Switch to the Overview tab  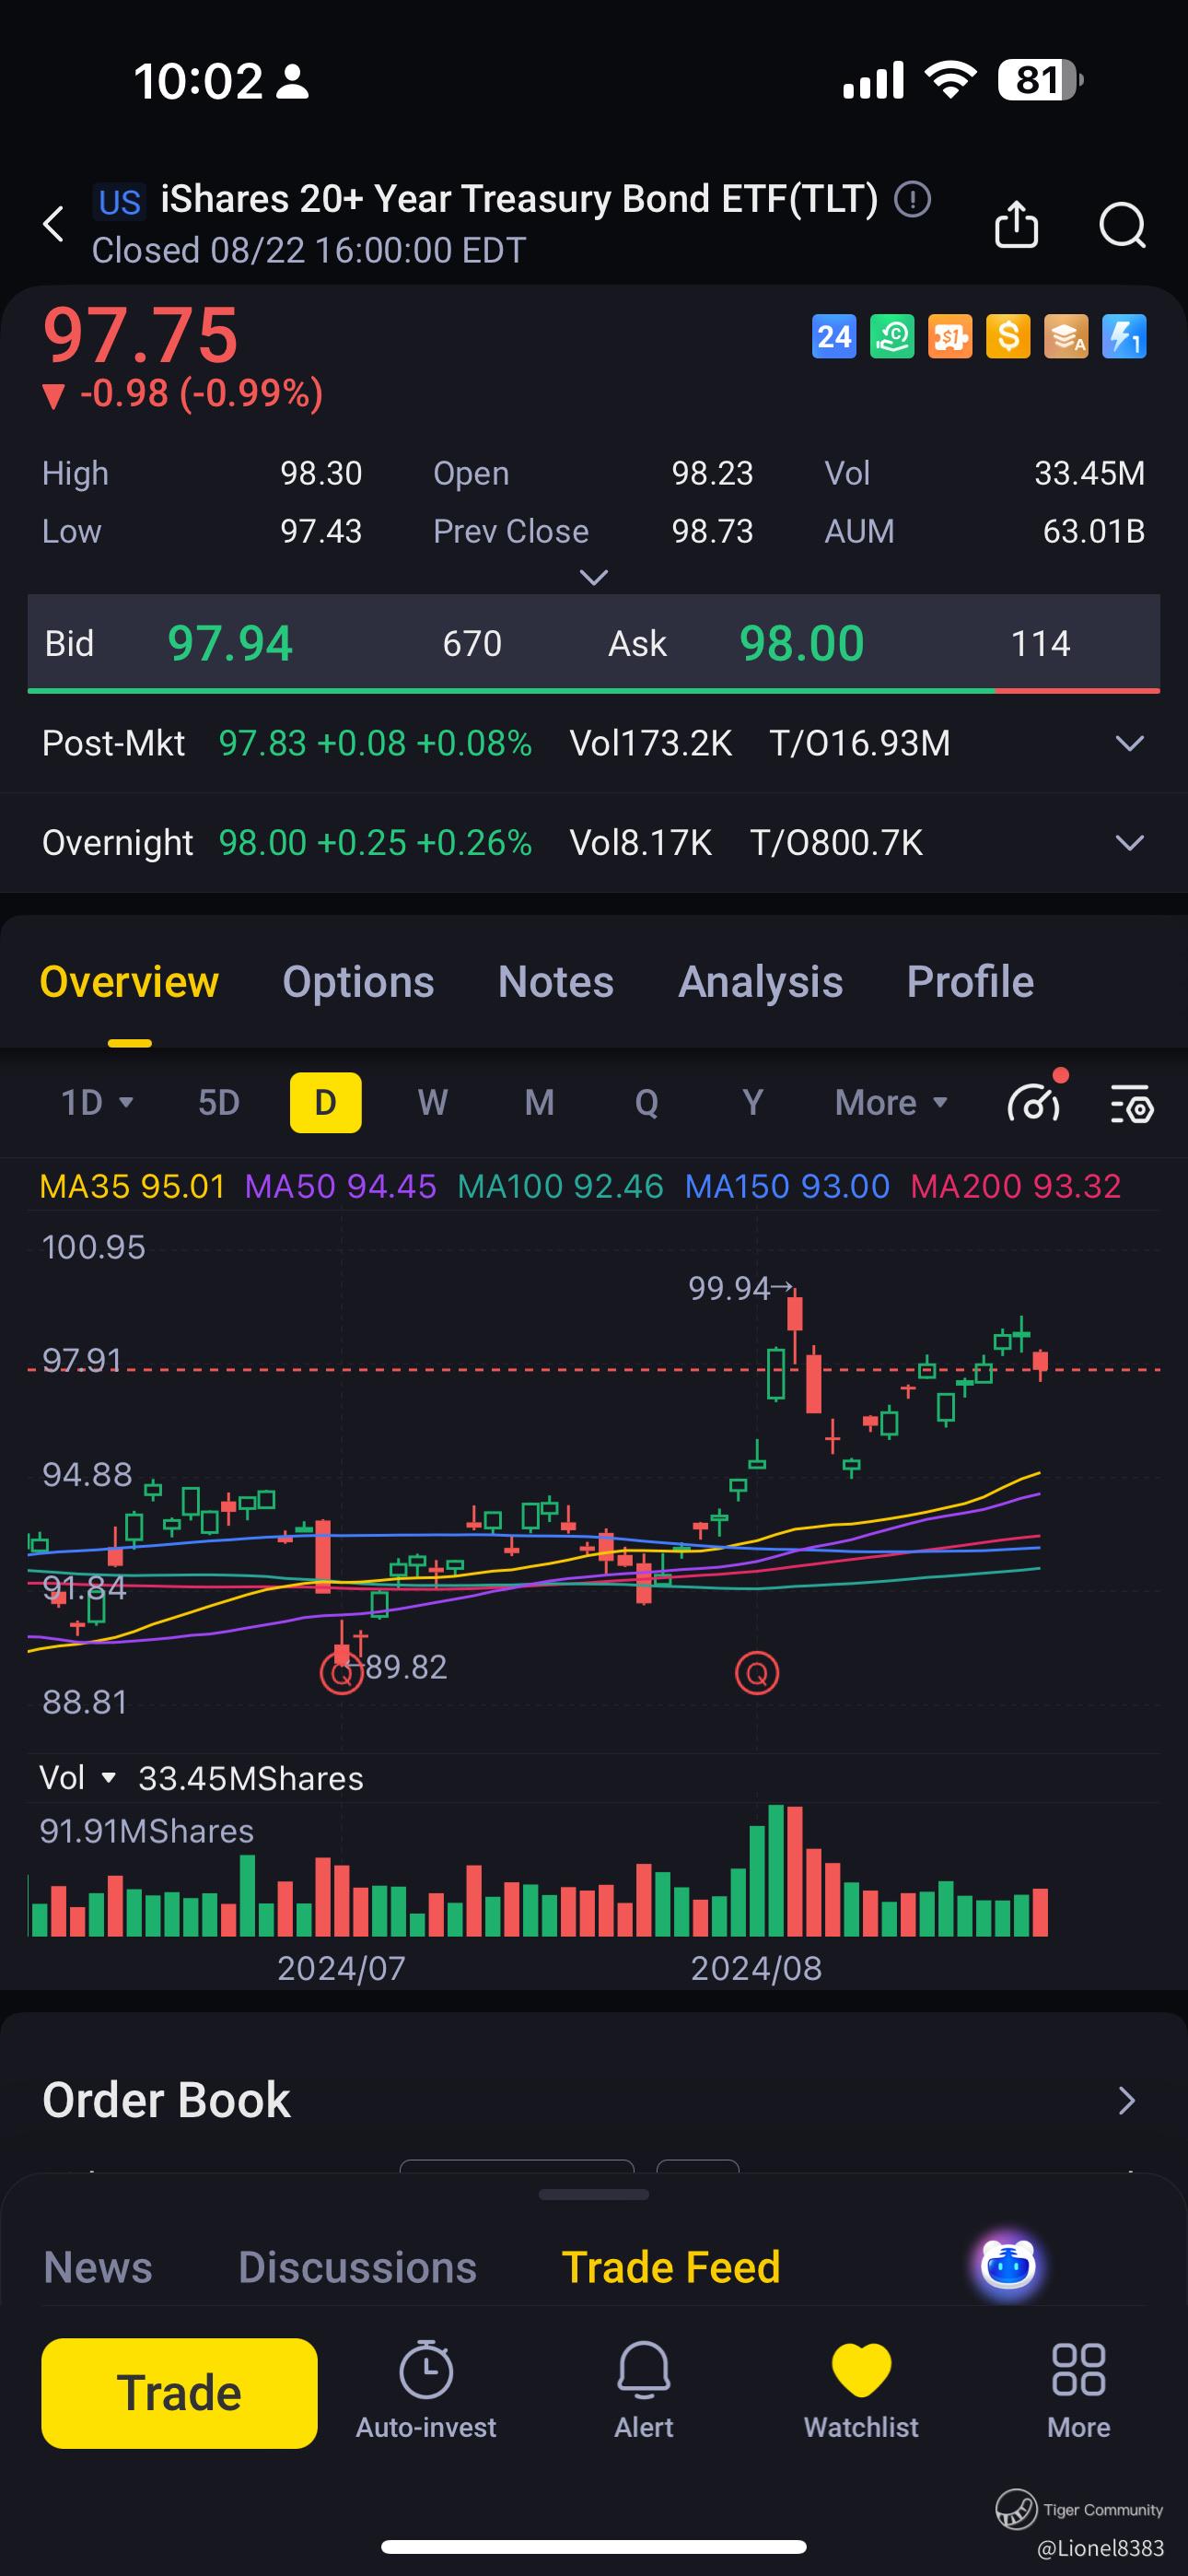[x=129, y=982]
